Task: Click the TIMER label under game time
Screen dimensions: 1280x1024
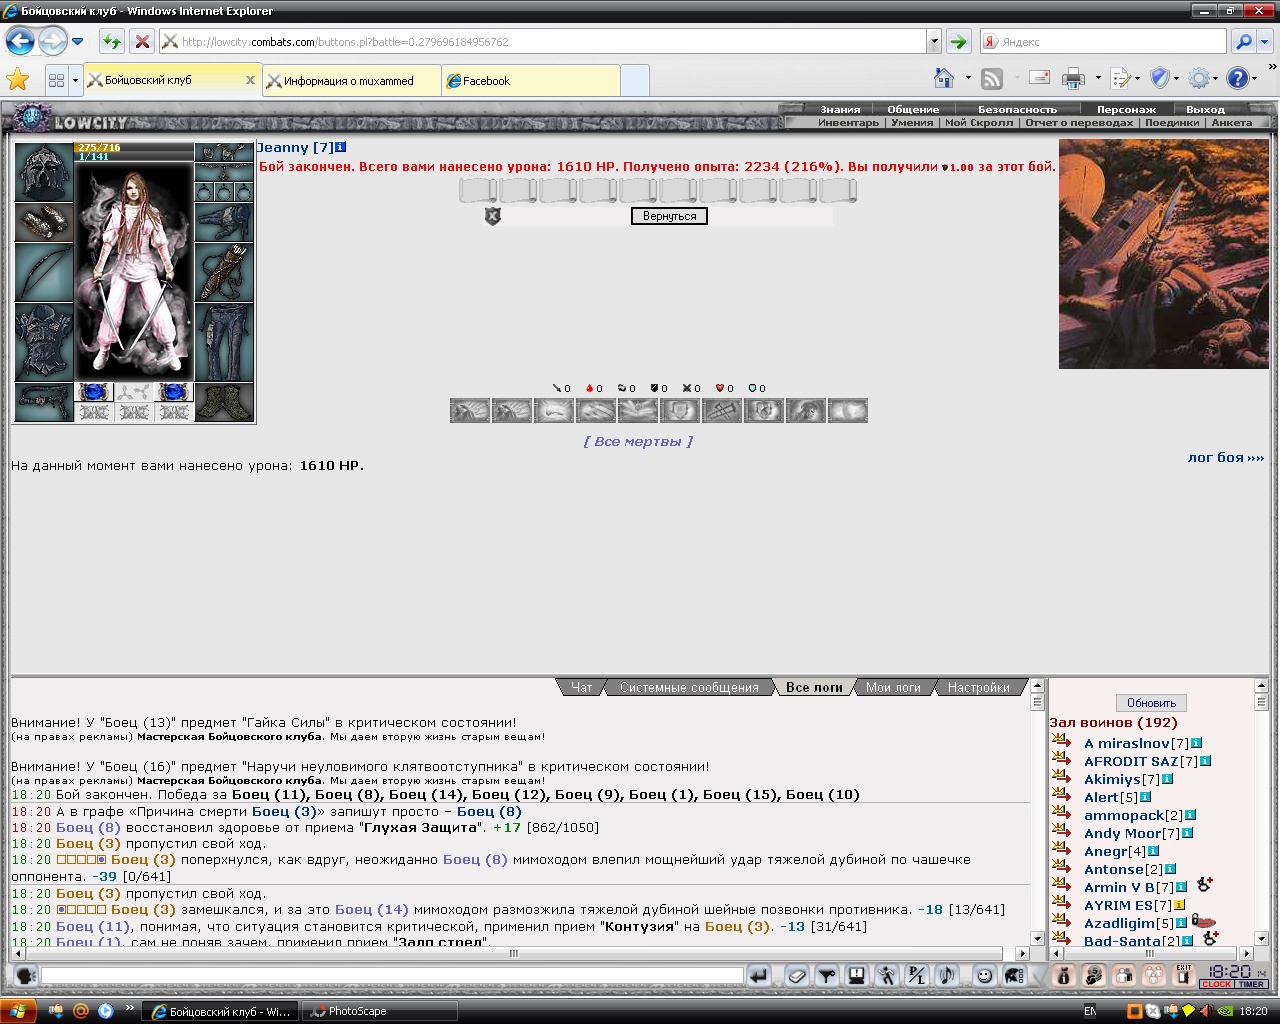Action: 1251,984
